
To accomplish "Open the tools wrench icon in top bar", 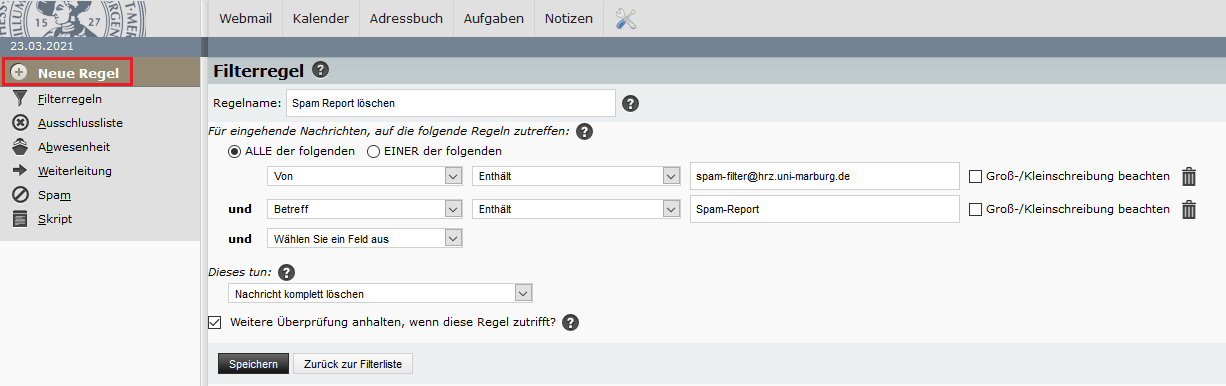I will click(626, 18).
